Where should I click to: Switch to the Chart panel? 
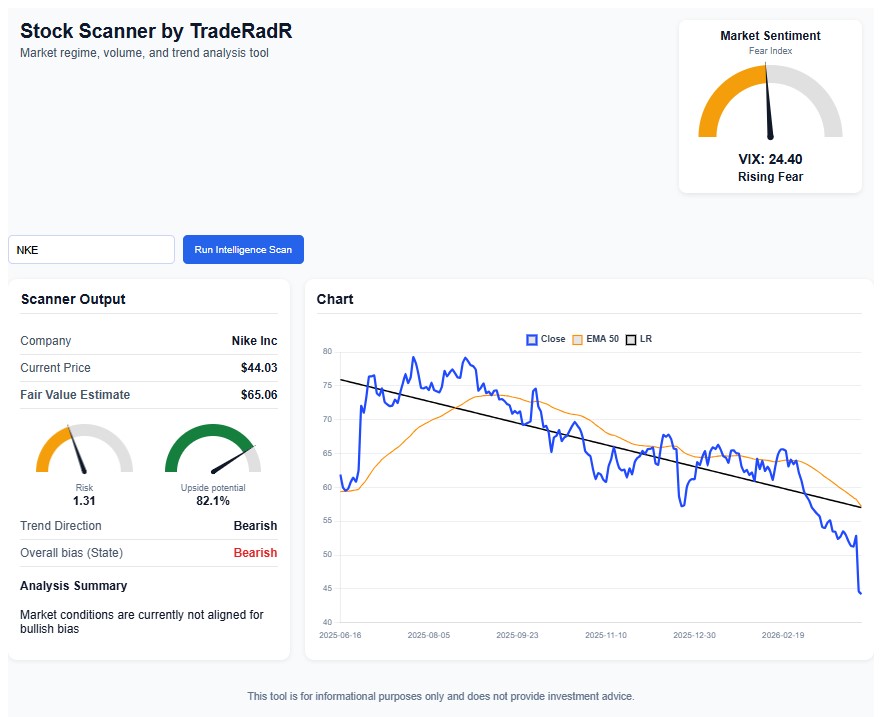pos(335,299)
